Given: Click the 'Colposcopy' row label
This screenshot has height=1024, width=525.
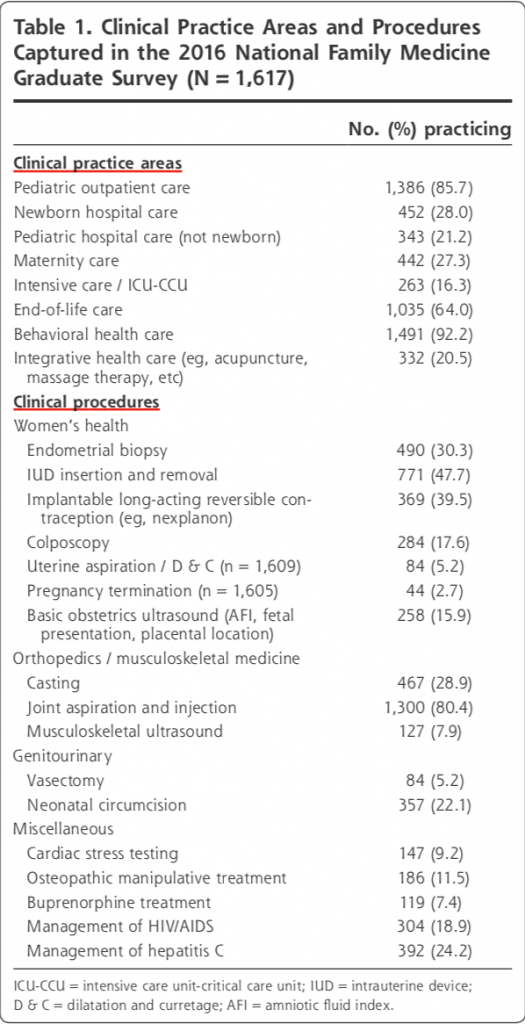Looking at the screenshot, I should point(68,543).
